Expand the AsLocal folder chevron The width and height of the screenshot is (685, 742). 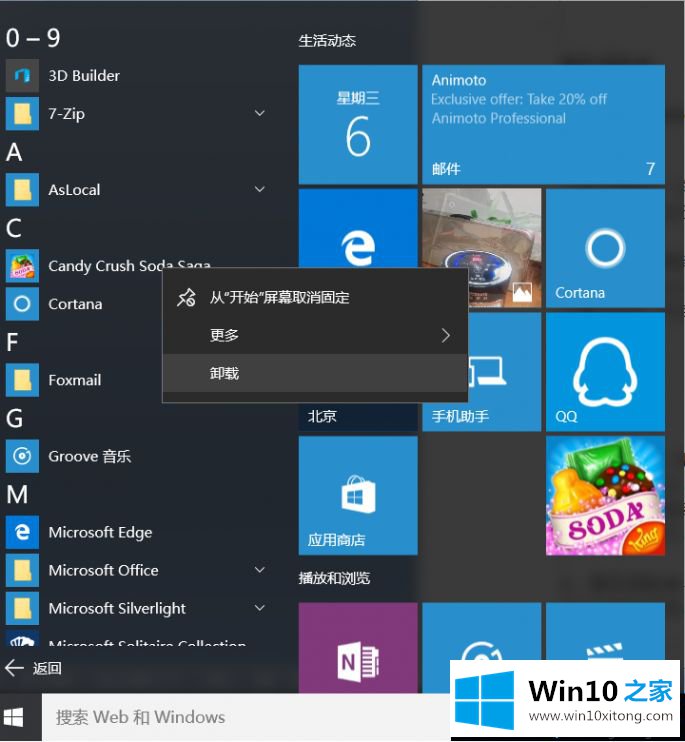tap(260, 189)
